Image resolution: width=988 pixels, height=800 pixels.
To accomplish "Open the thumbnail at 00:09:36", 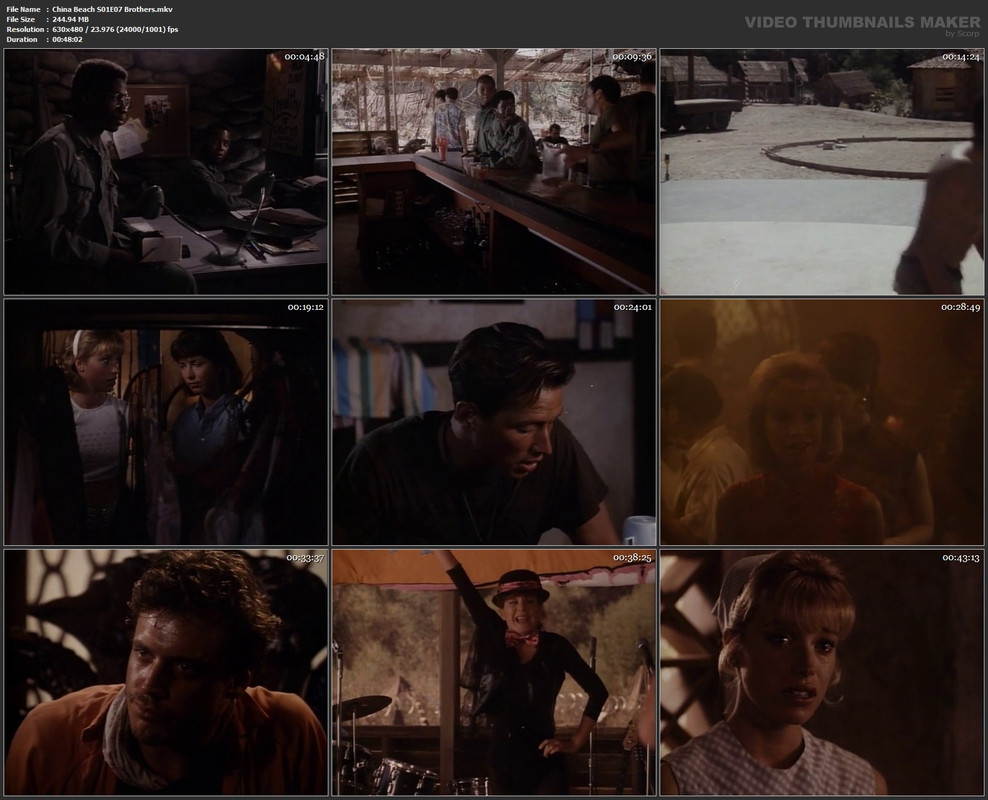I will [494, 172].
